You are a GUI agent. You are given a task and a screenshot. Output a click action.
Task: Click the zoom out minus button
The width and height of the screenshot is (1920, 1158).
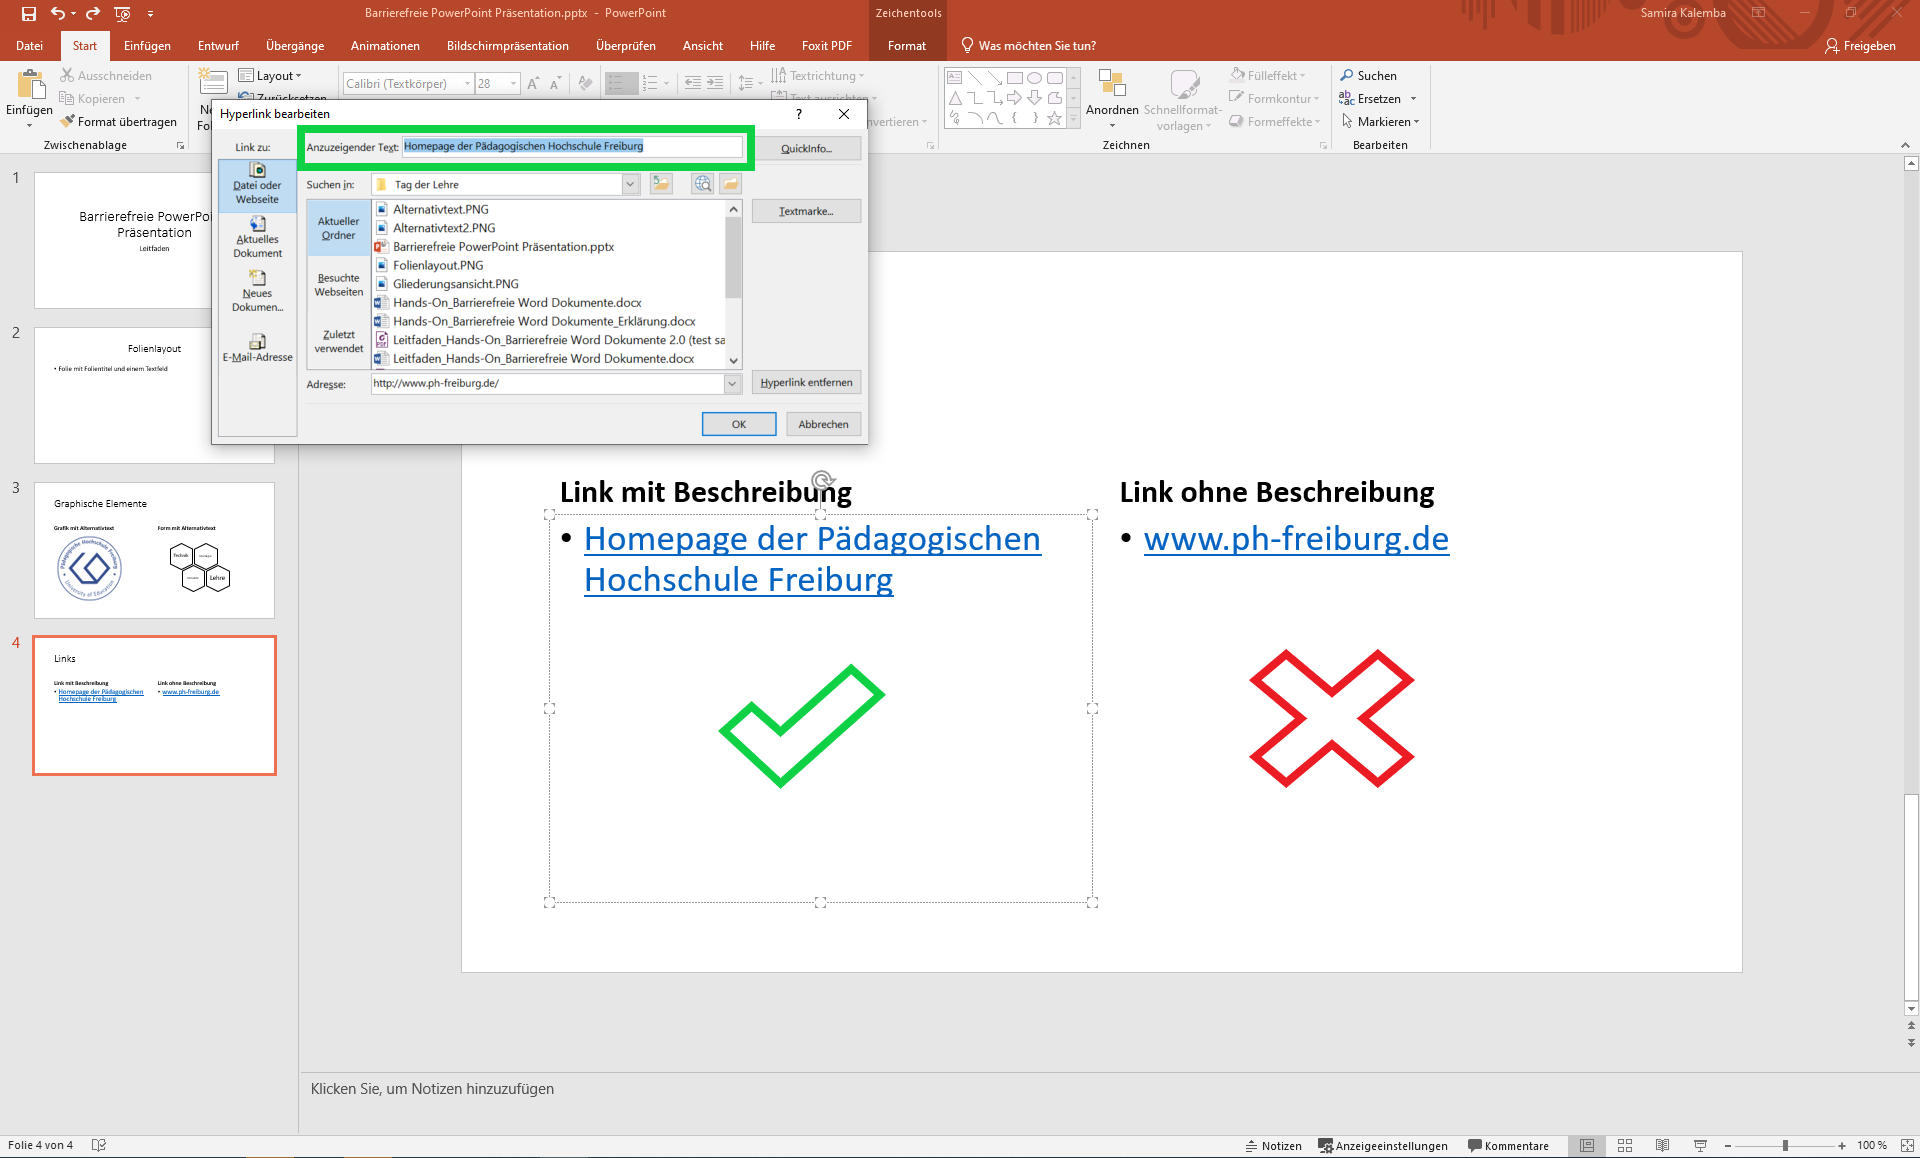click(x=1728, y=1146)
